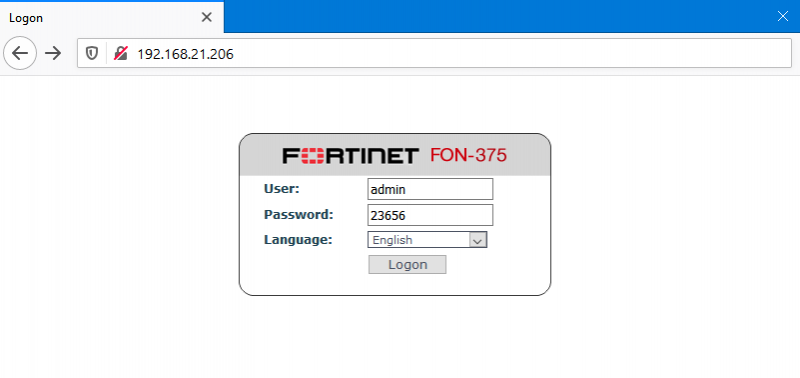Click the Logon button
The image size is (800, 378).
(x=407, y=265)
